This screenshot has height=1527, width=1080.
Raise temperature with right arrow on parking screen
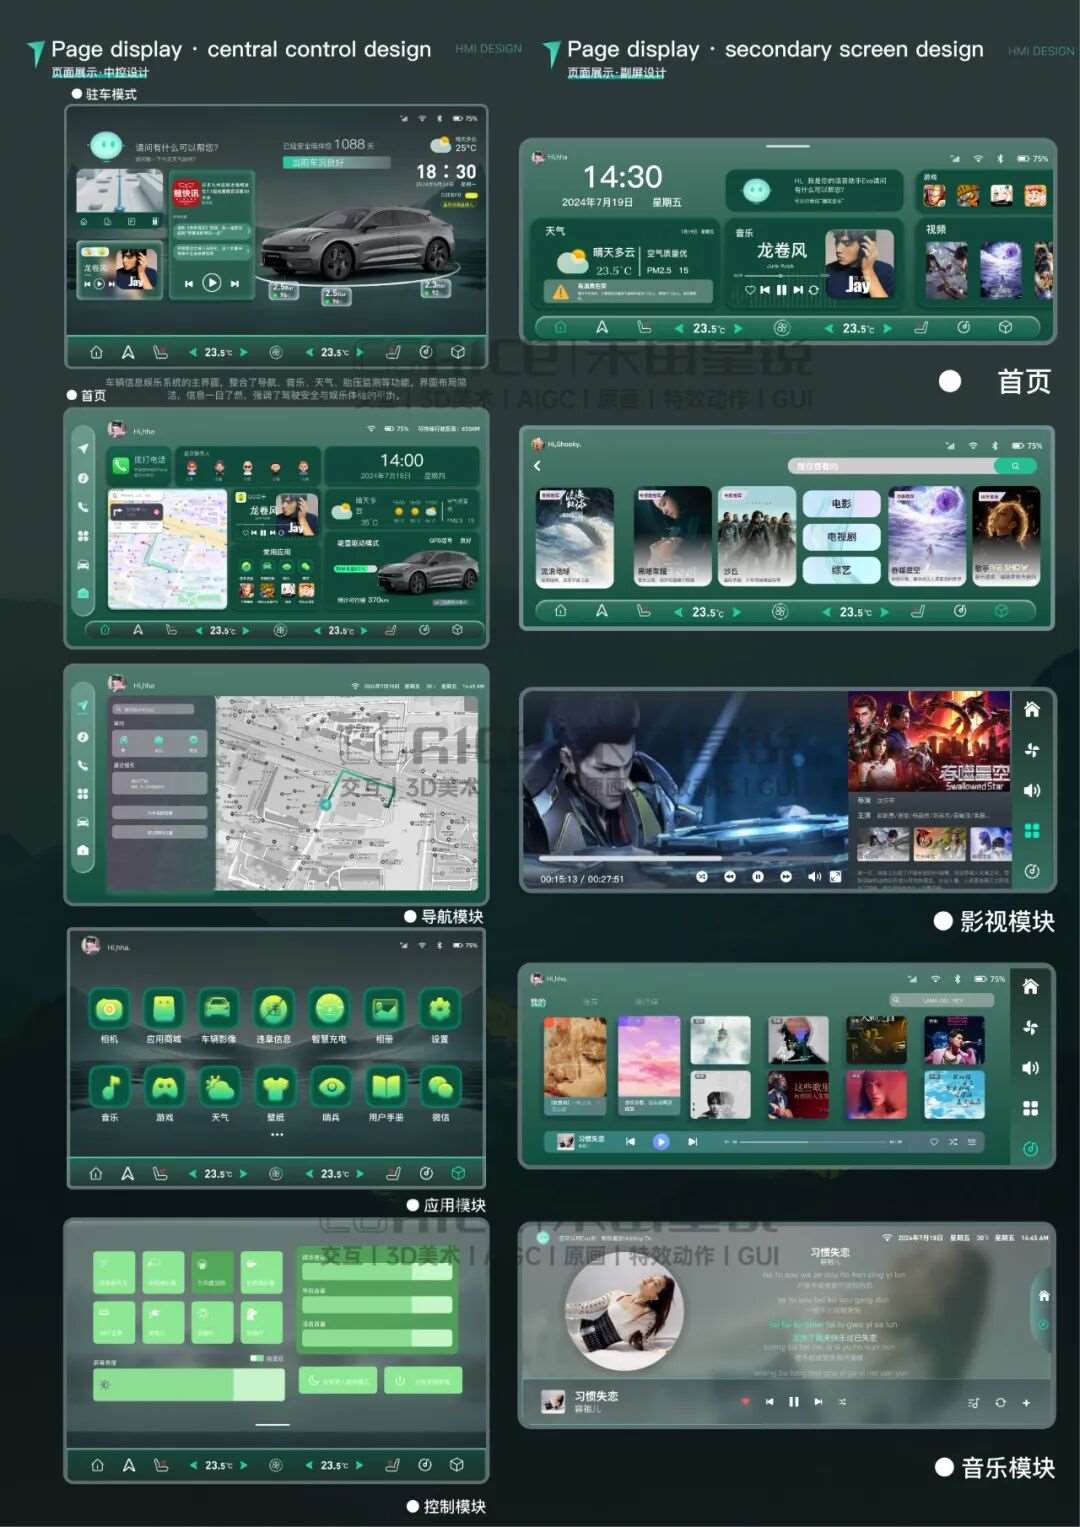[x=244, y=352]
